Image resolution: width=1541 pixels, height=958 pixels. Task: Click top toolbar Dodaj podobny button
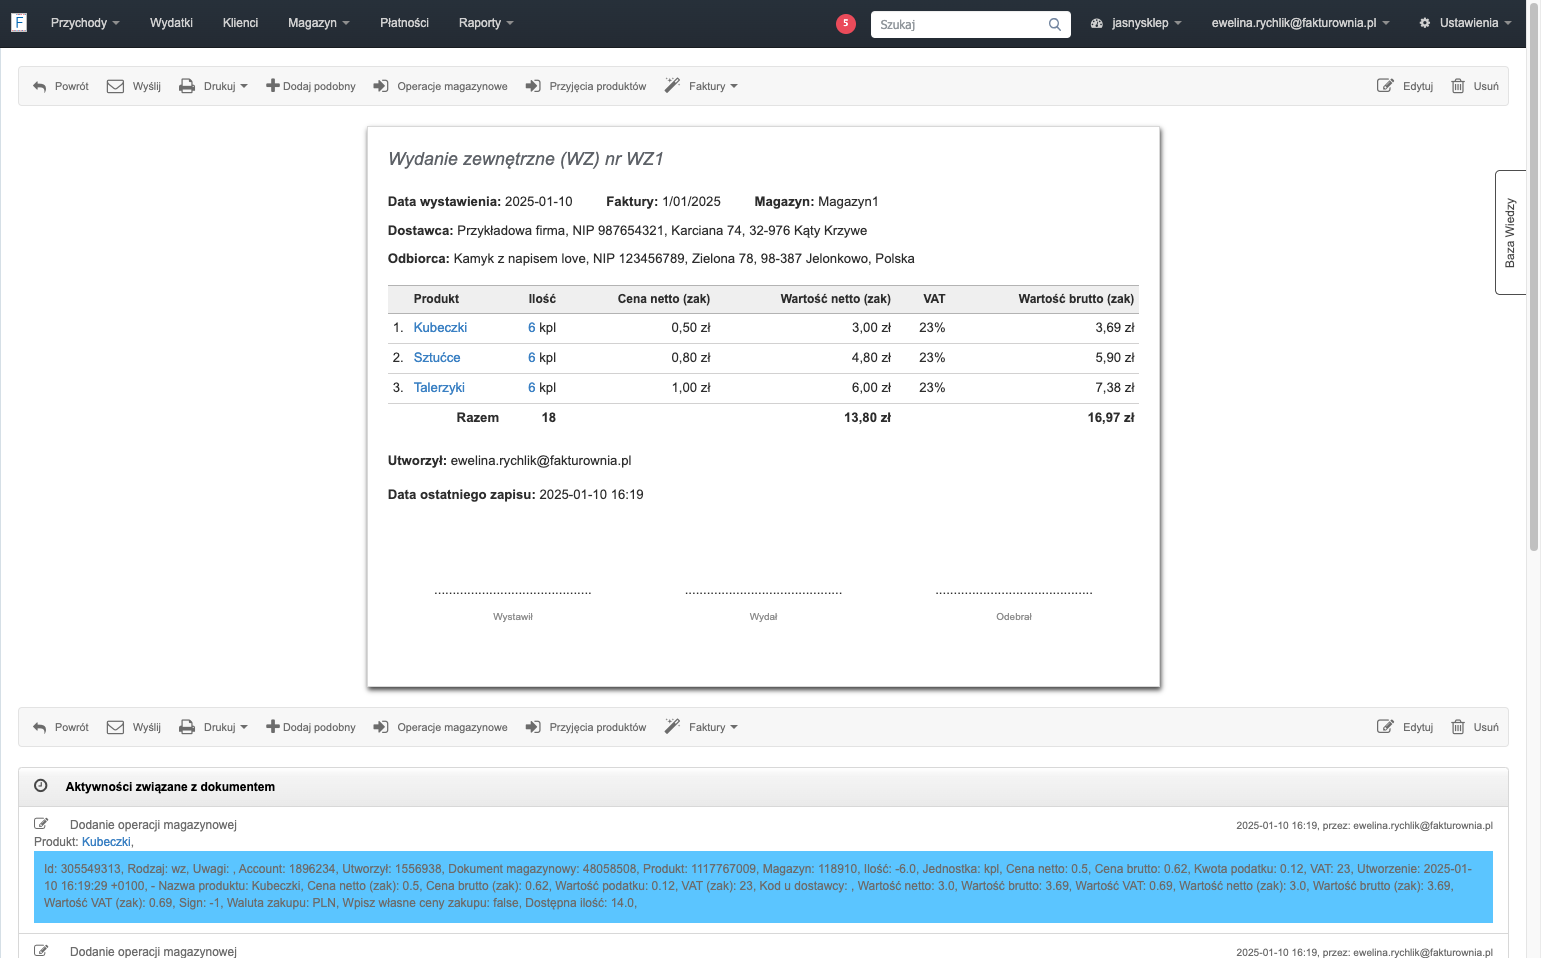pos(311,86)
